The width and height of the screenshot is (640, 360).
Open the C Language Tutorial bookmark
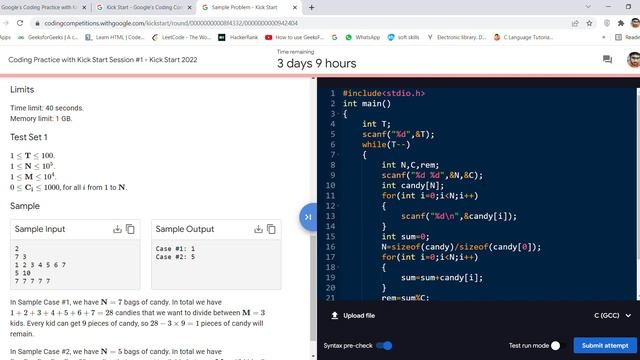point(523,37)
